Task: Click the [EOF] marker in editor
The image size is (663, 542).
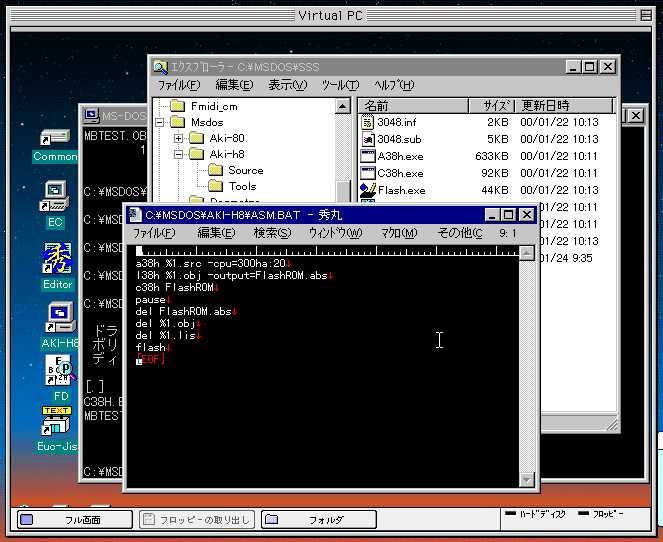Action: [x=151, y=359]
